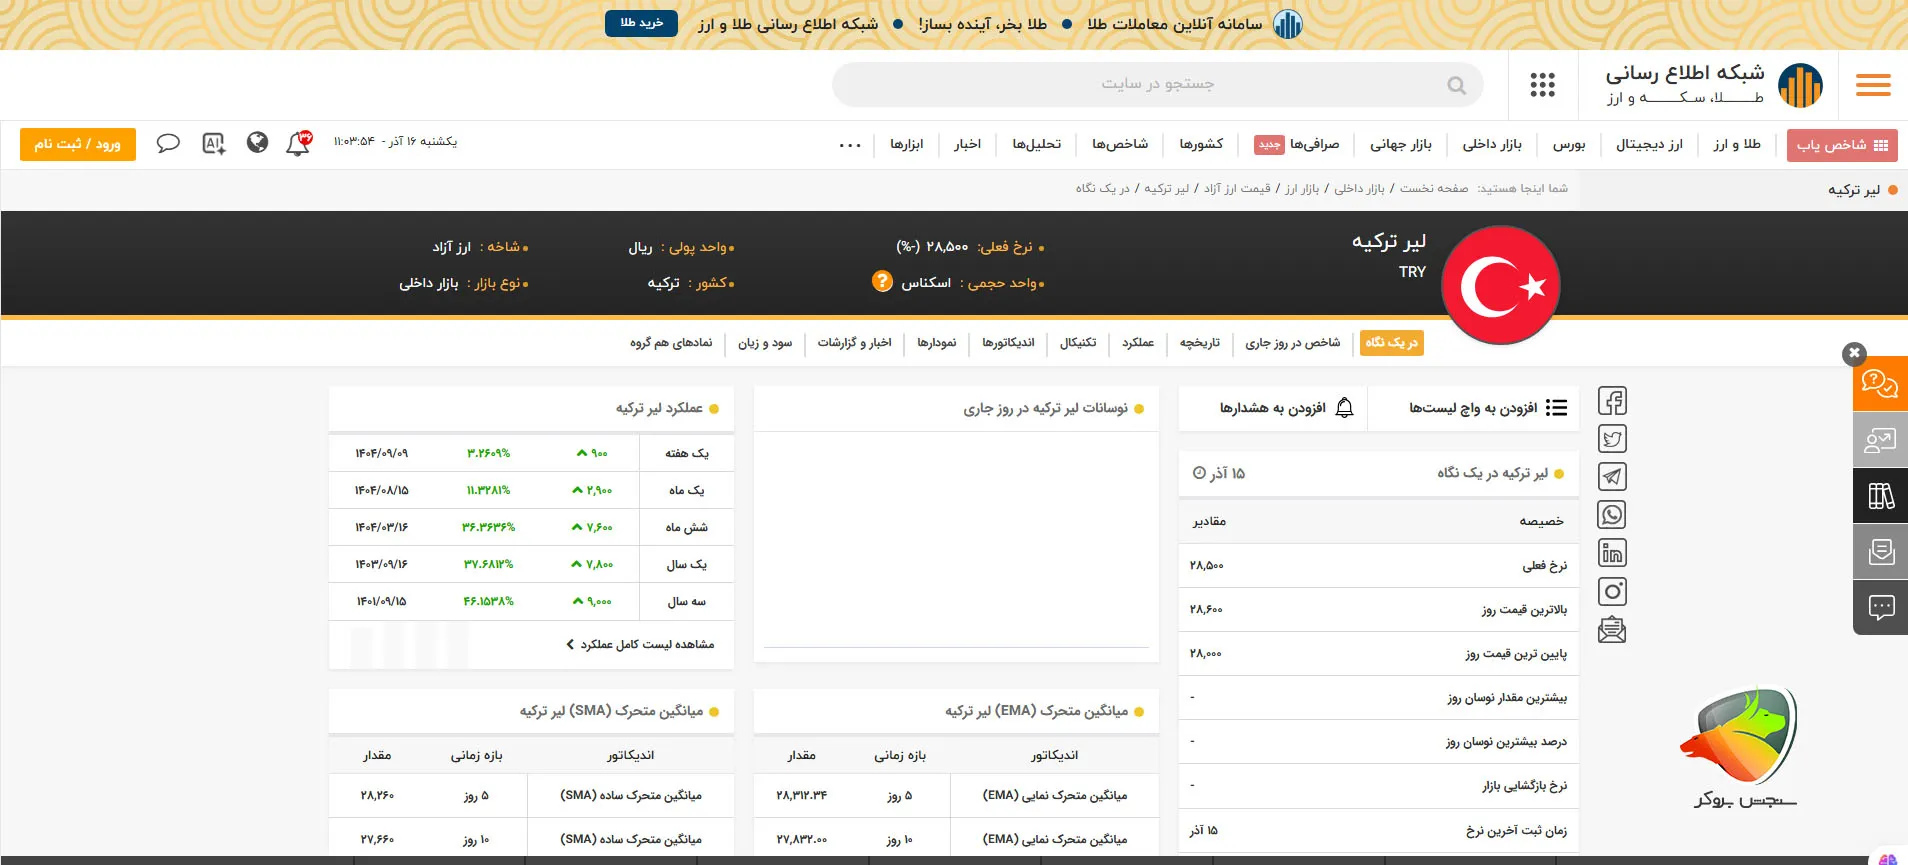Open the ارز دیجیتال menu

(x=1650, y=144)
